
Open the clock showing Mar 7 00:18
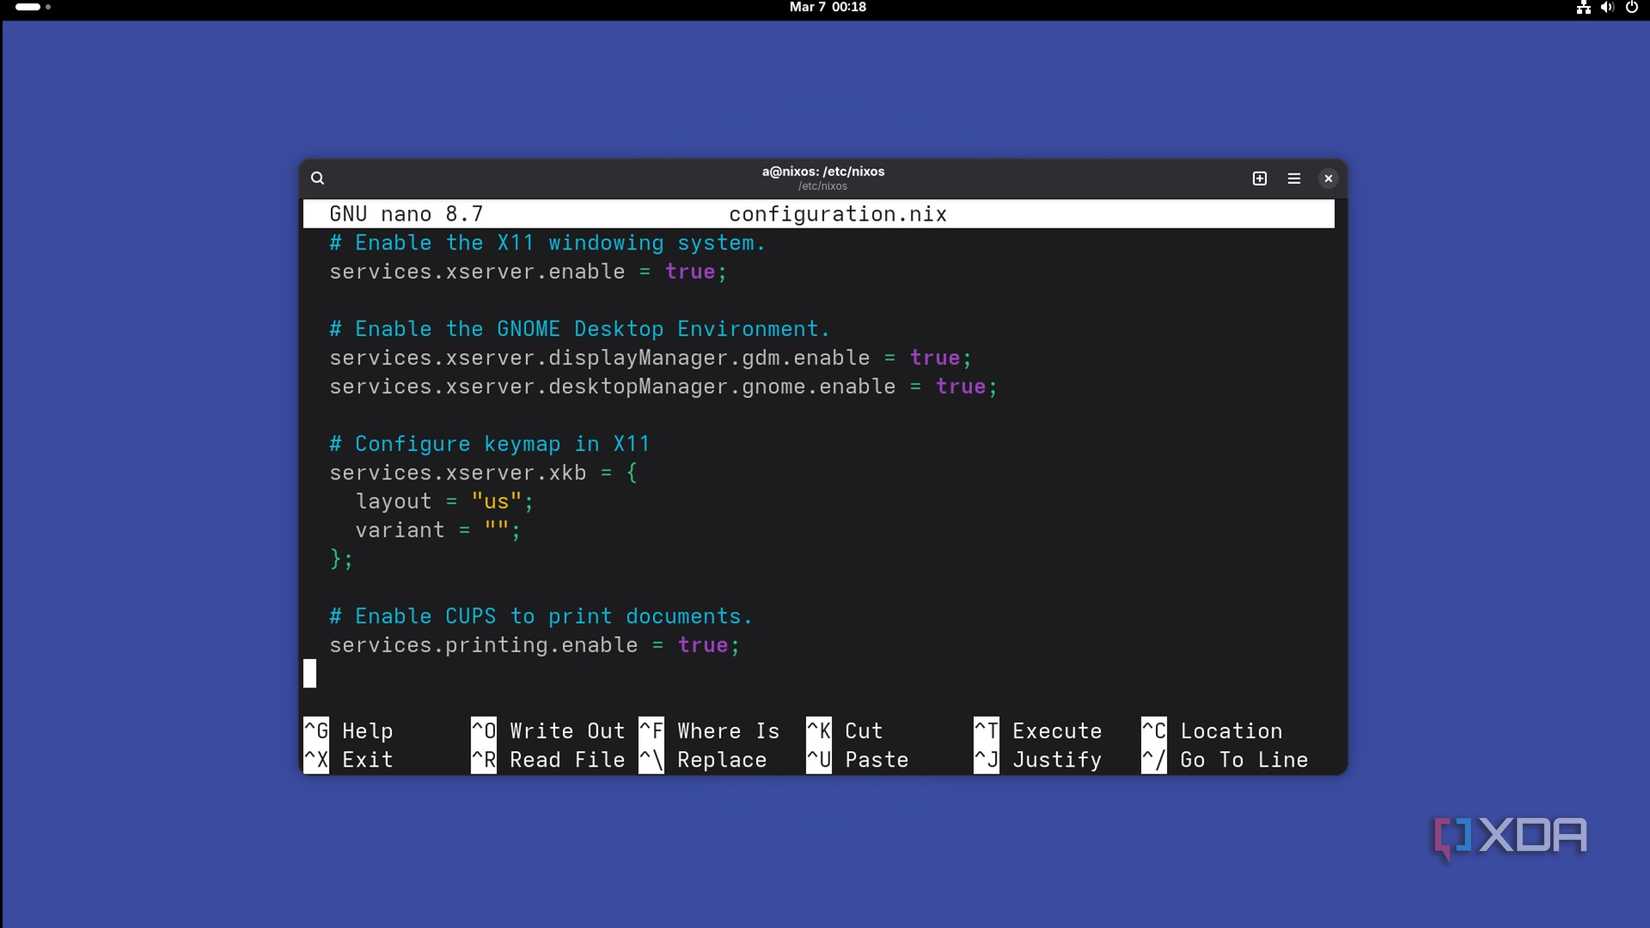(x=827, y=7)
